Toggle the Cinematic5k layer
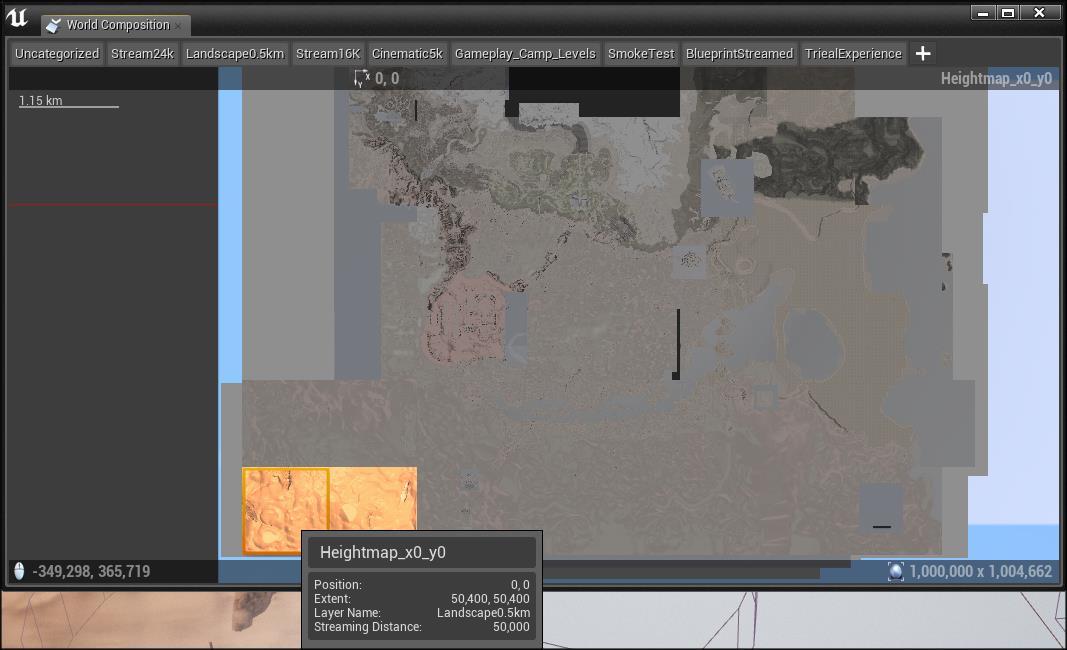The width and height of the screenshot is (1067, 650). [406, 54]
